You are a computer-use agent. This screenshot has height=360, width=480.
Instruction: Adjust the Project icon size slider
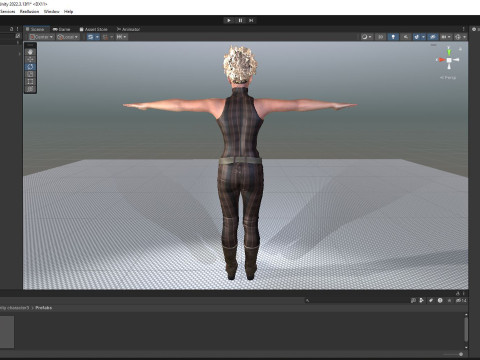[461, 354]
